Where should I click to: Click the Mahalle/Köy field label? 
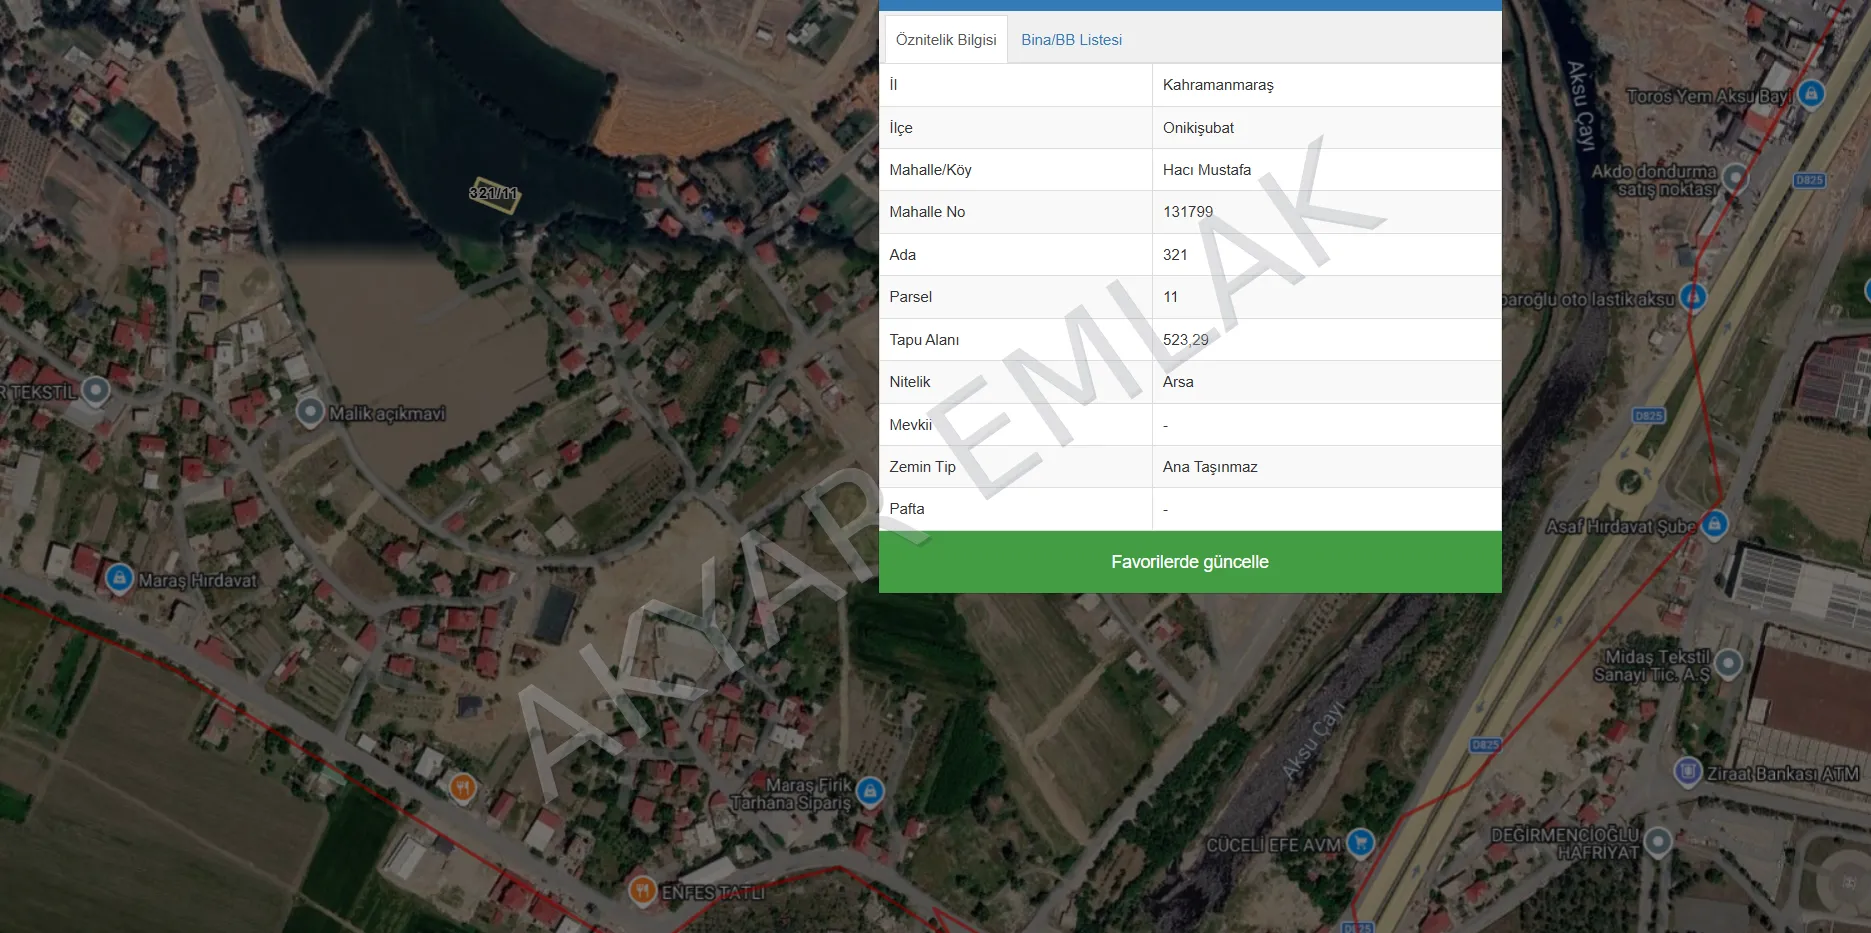[x=930, y=170]
